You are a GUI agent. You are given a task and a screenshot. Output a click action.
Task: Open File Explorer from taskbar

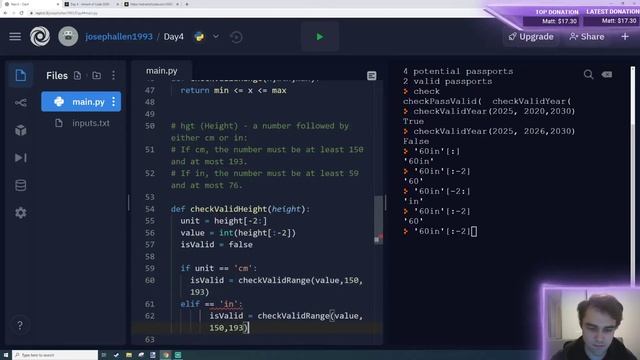point(129,355)
